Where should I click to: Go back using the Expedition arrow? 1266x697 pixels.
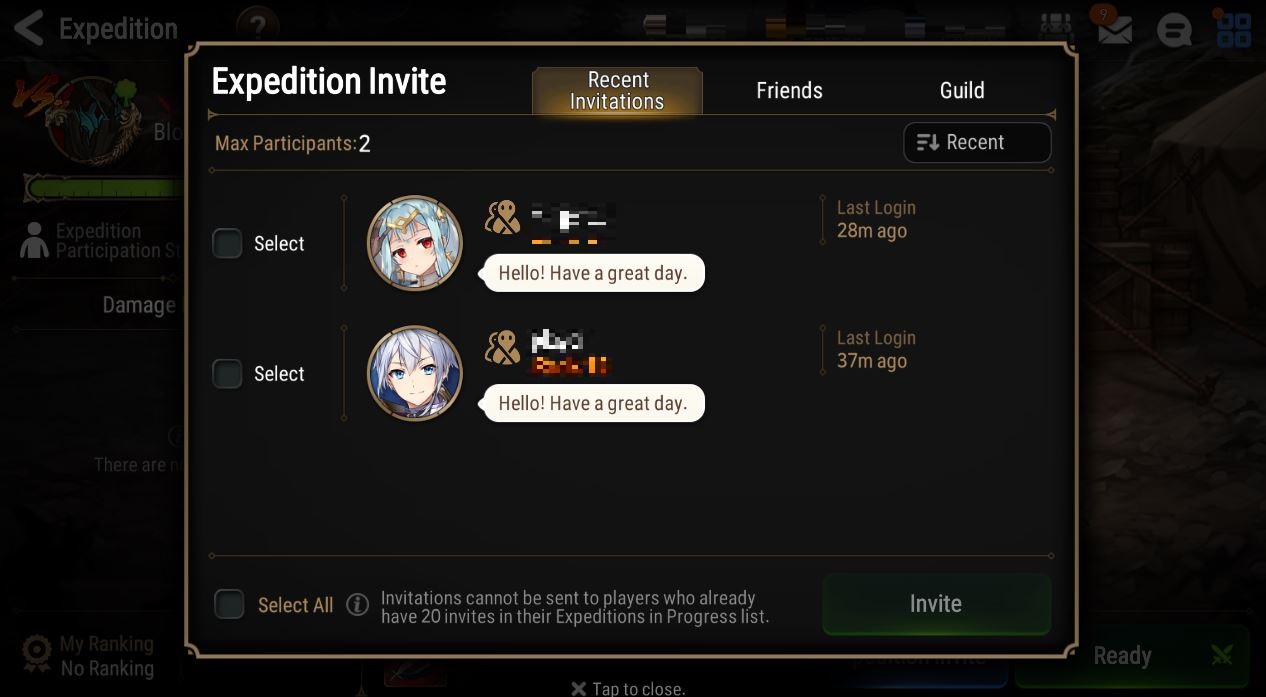pyautogui.click(x=29, y=28)
